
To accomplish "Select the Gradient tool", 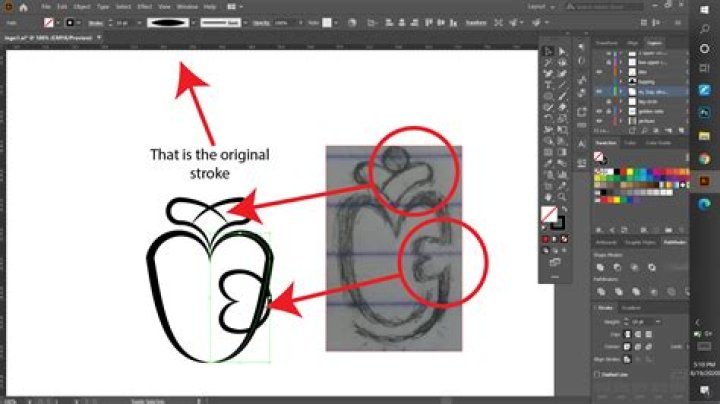I will click(562, 152).
